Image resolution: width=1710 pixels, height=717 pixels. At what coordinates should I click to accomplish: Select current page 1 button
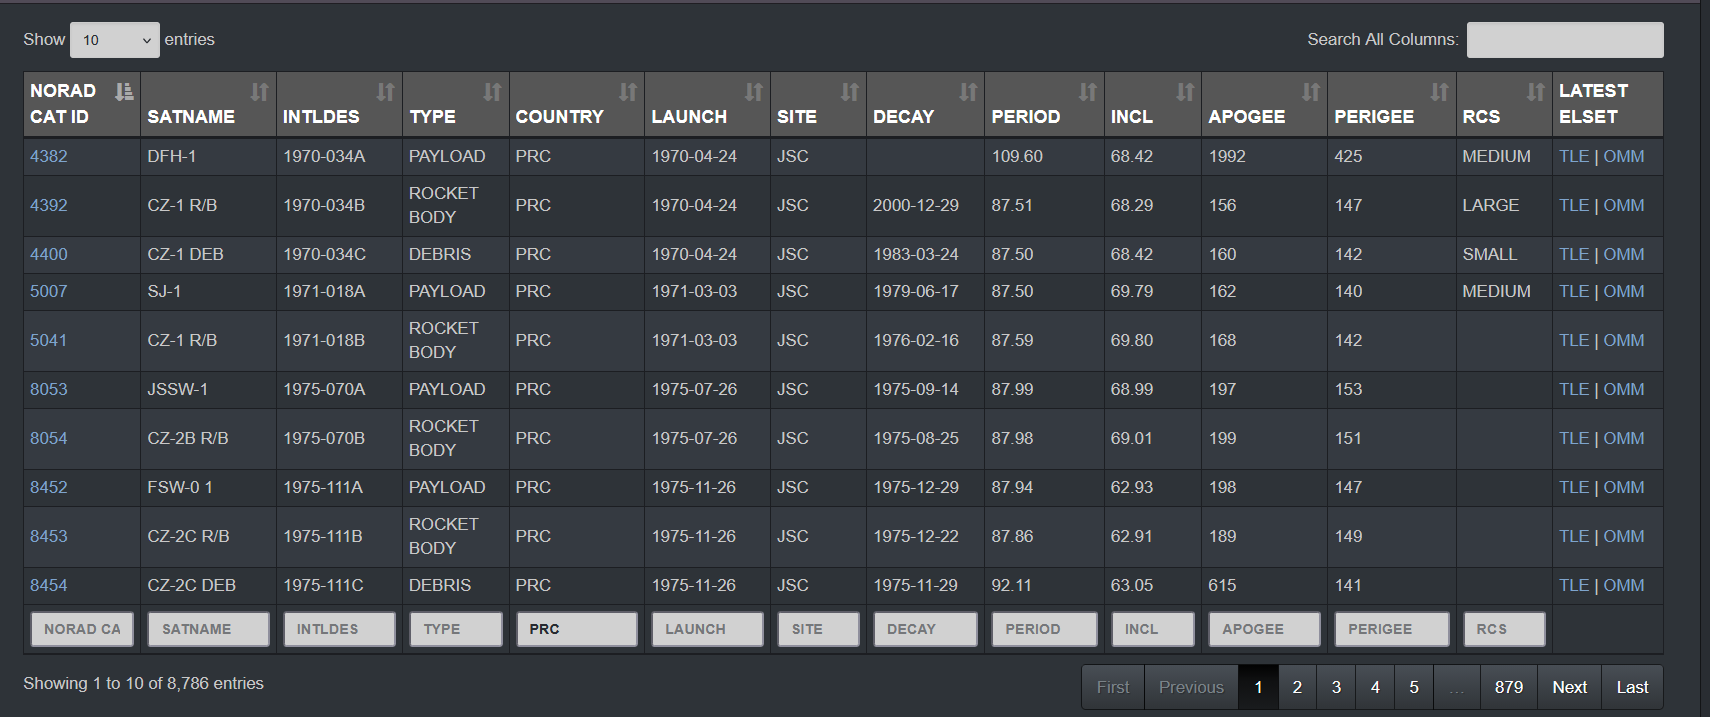click(x=1259, y=687)
